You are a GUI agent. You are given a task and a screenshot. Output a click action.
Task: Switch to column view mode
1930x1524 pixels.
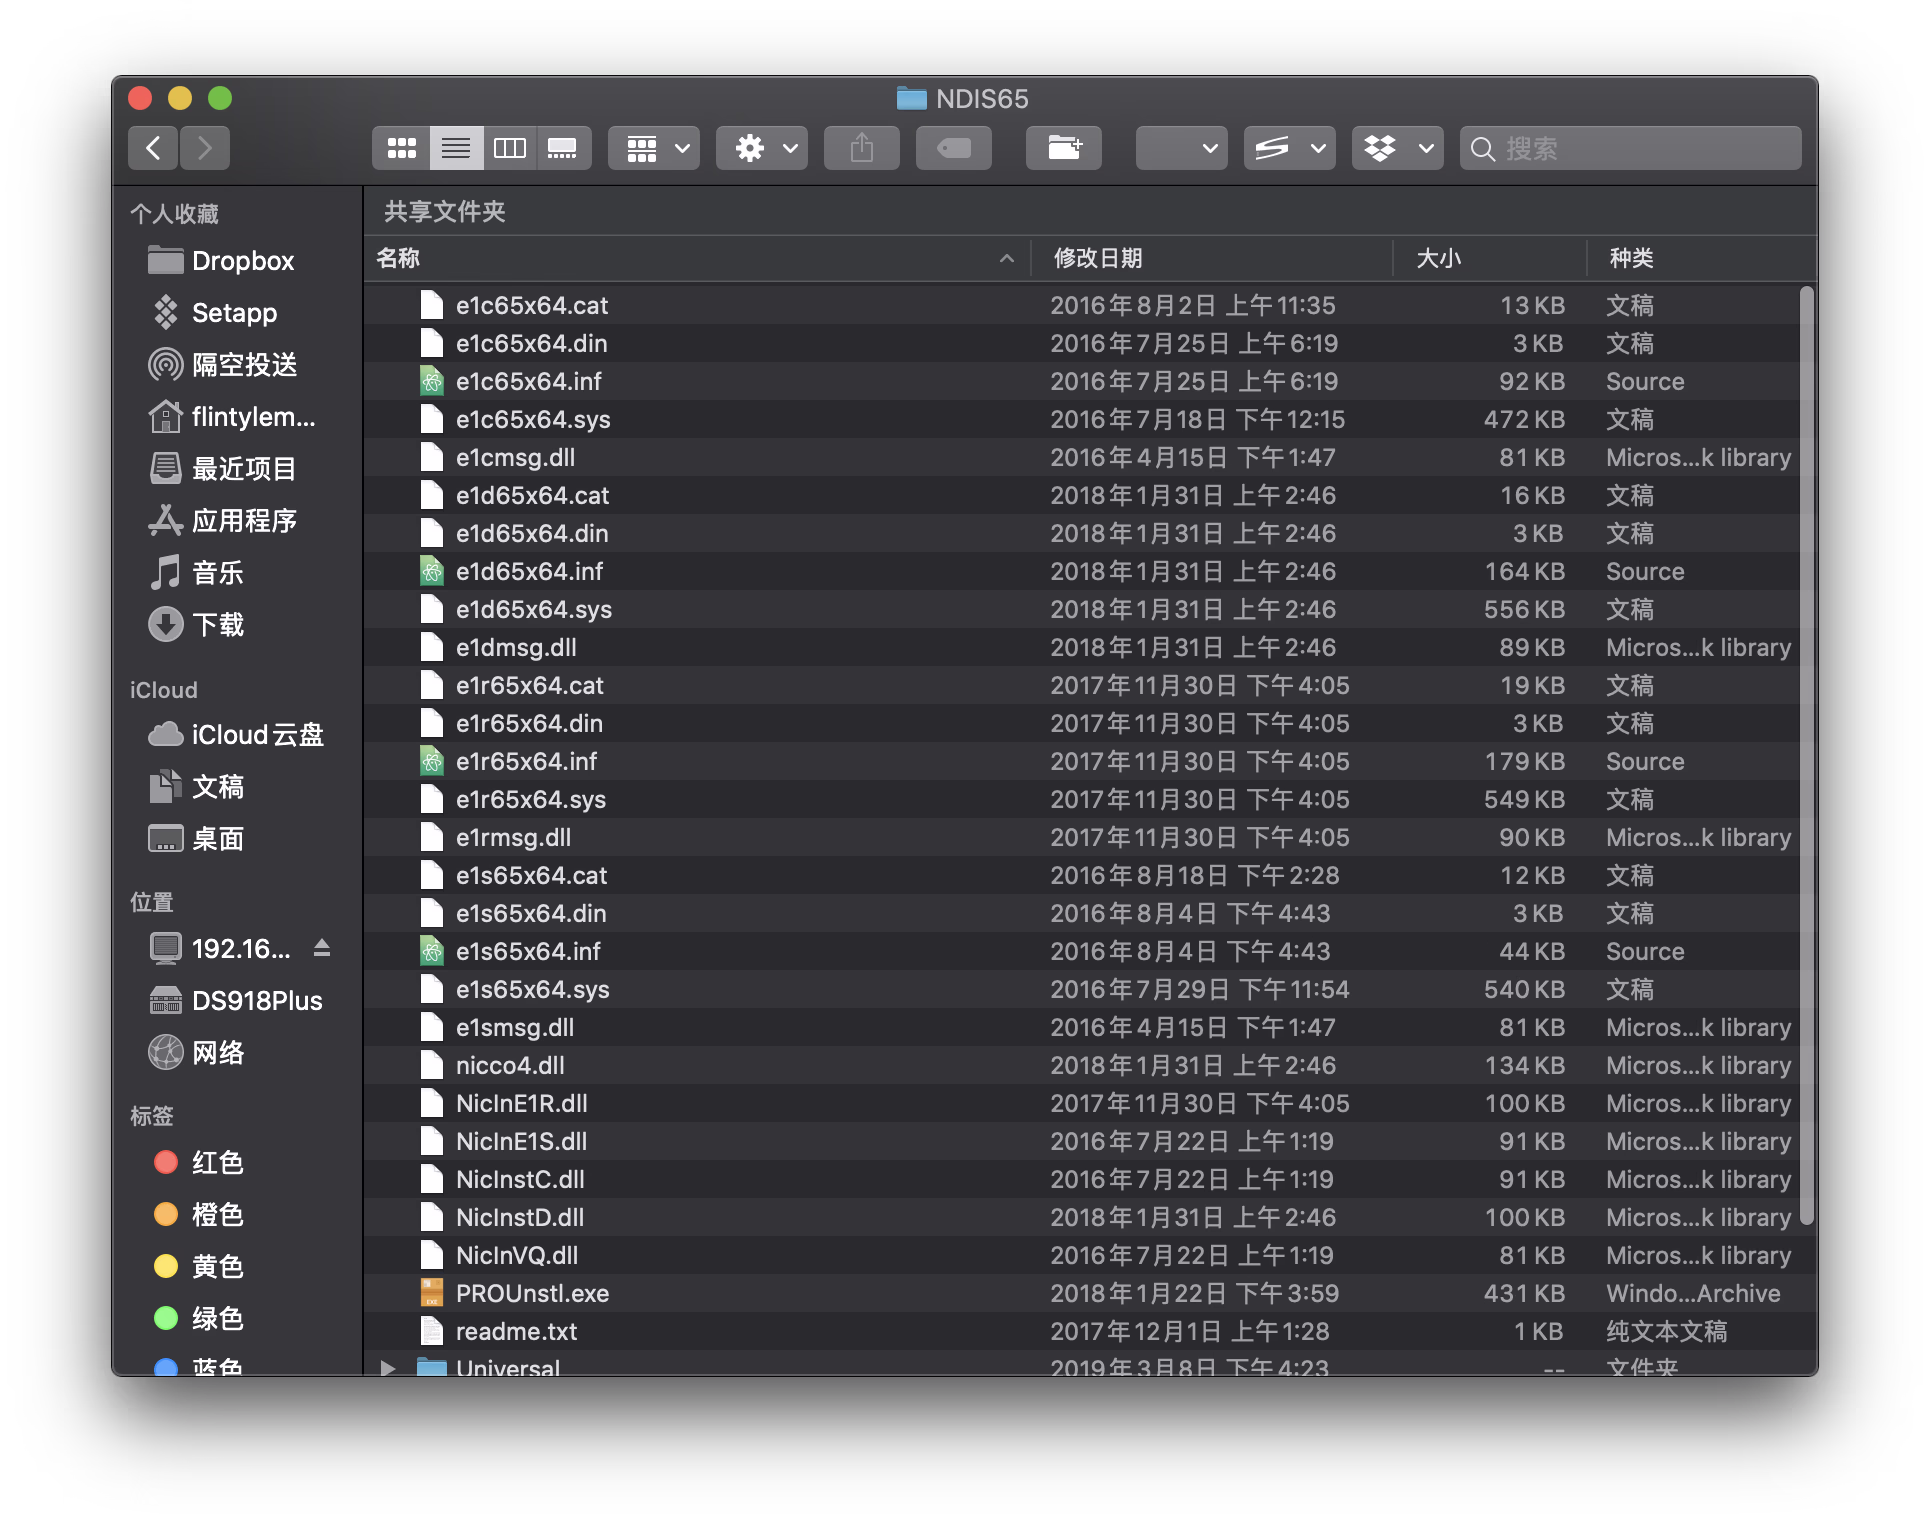[510, 148]
